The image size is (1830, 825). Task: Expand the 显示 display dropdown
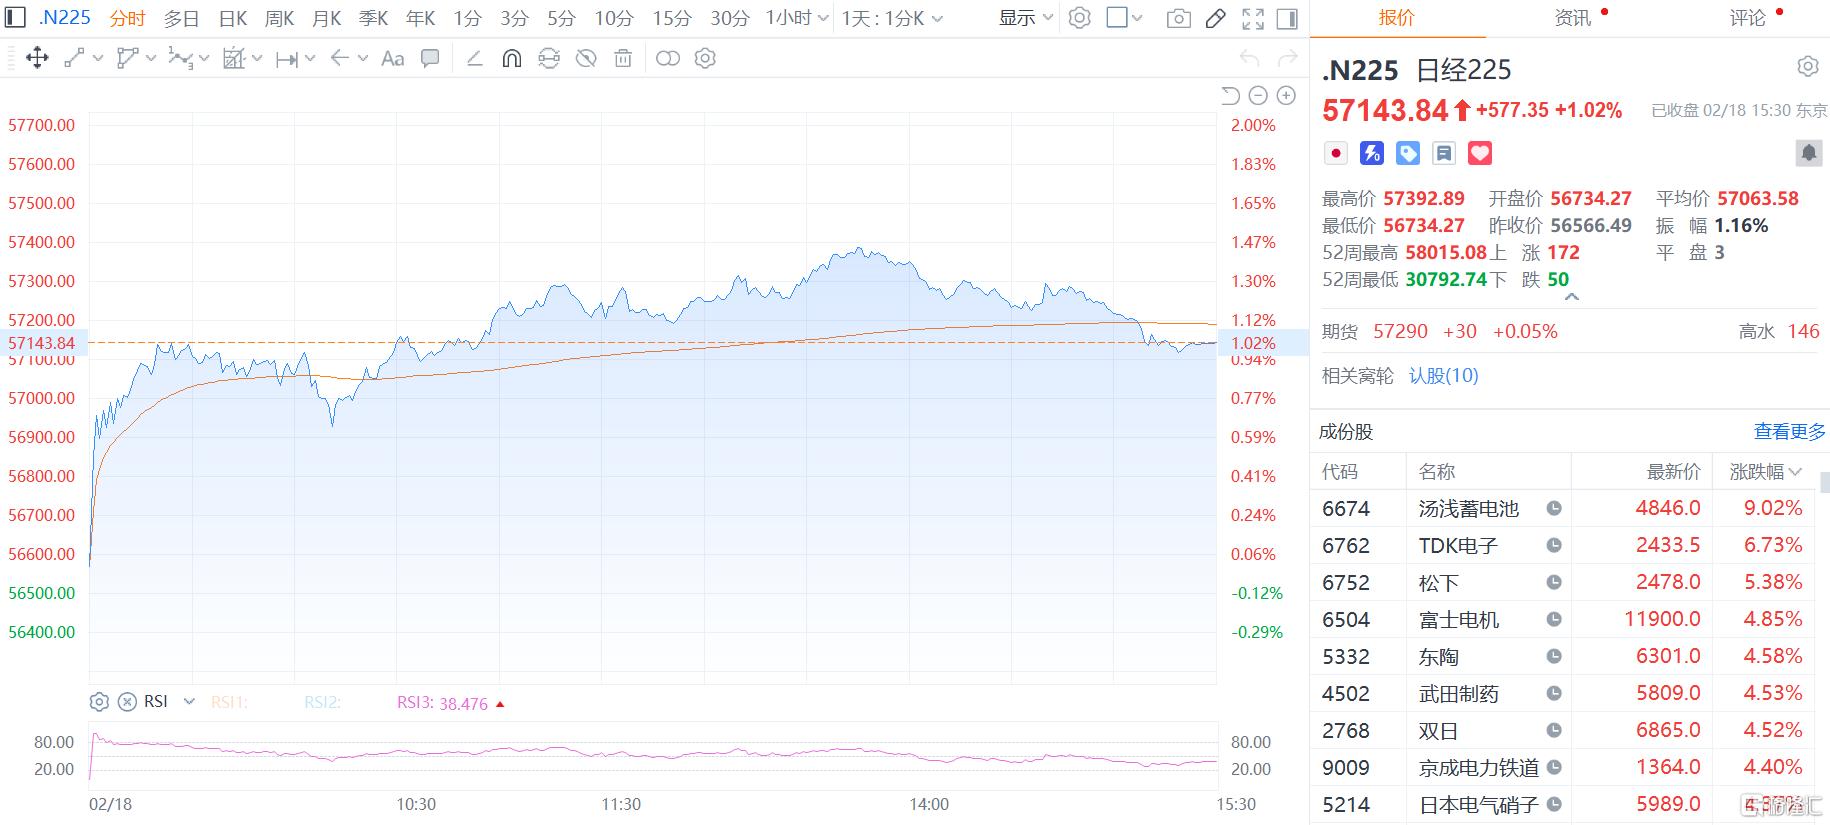point(1026,18)
